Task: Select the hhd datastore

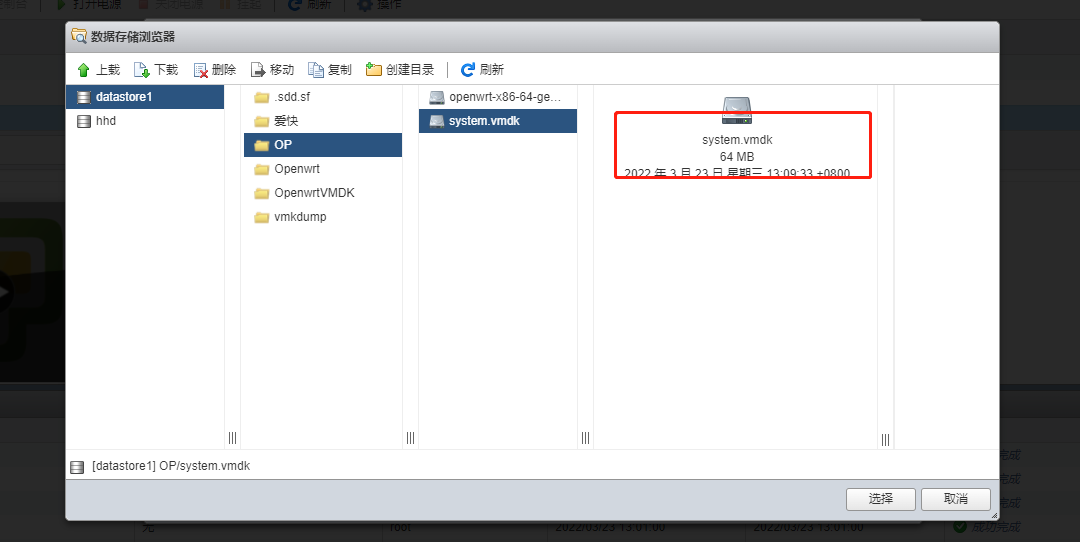Action: 105,121
